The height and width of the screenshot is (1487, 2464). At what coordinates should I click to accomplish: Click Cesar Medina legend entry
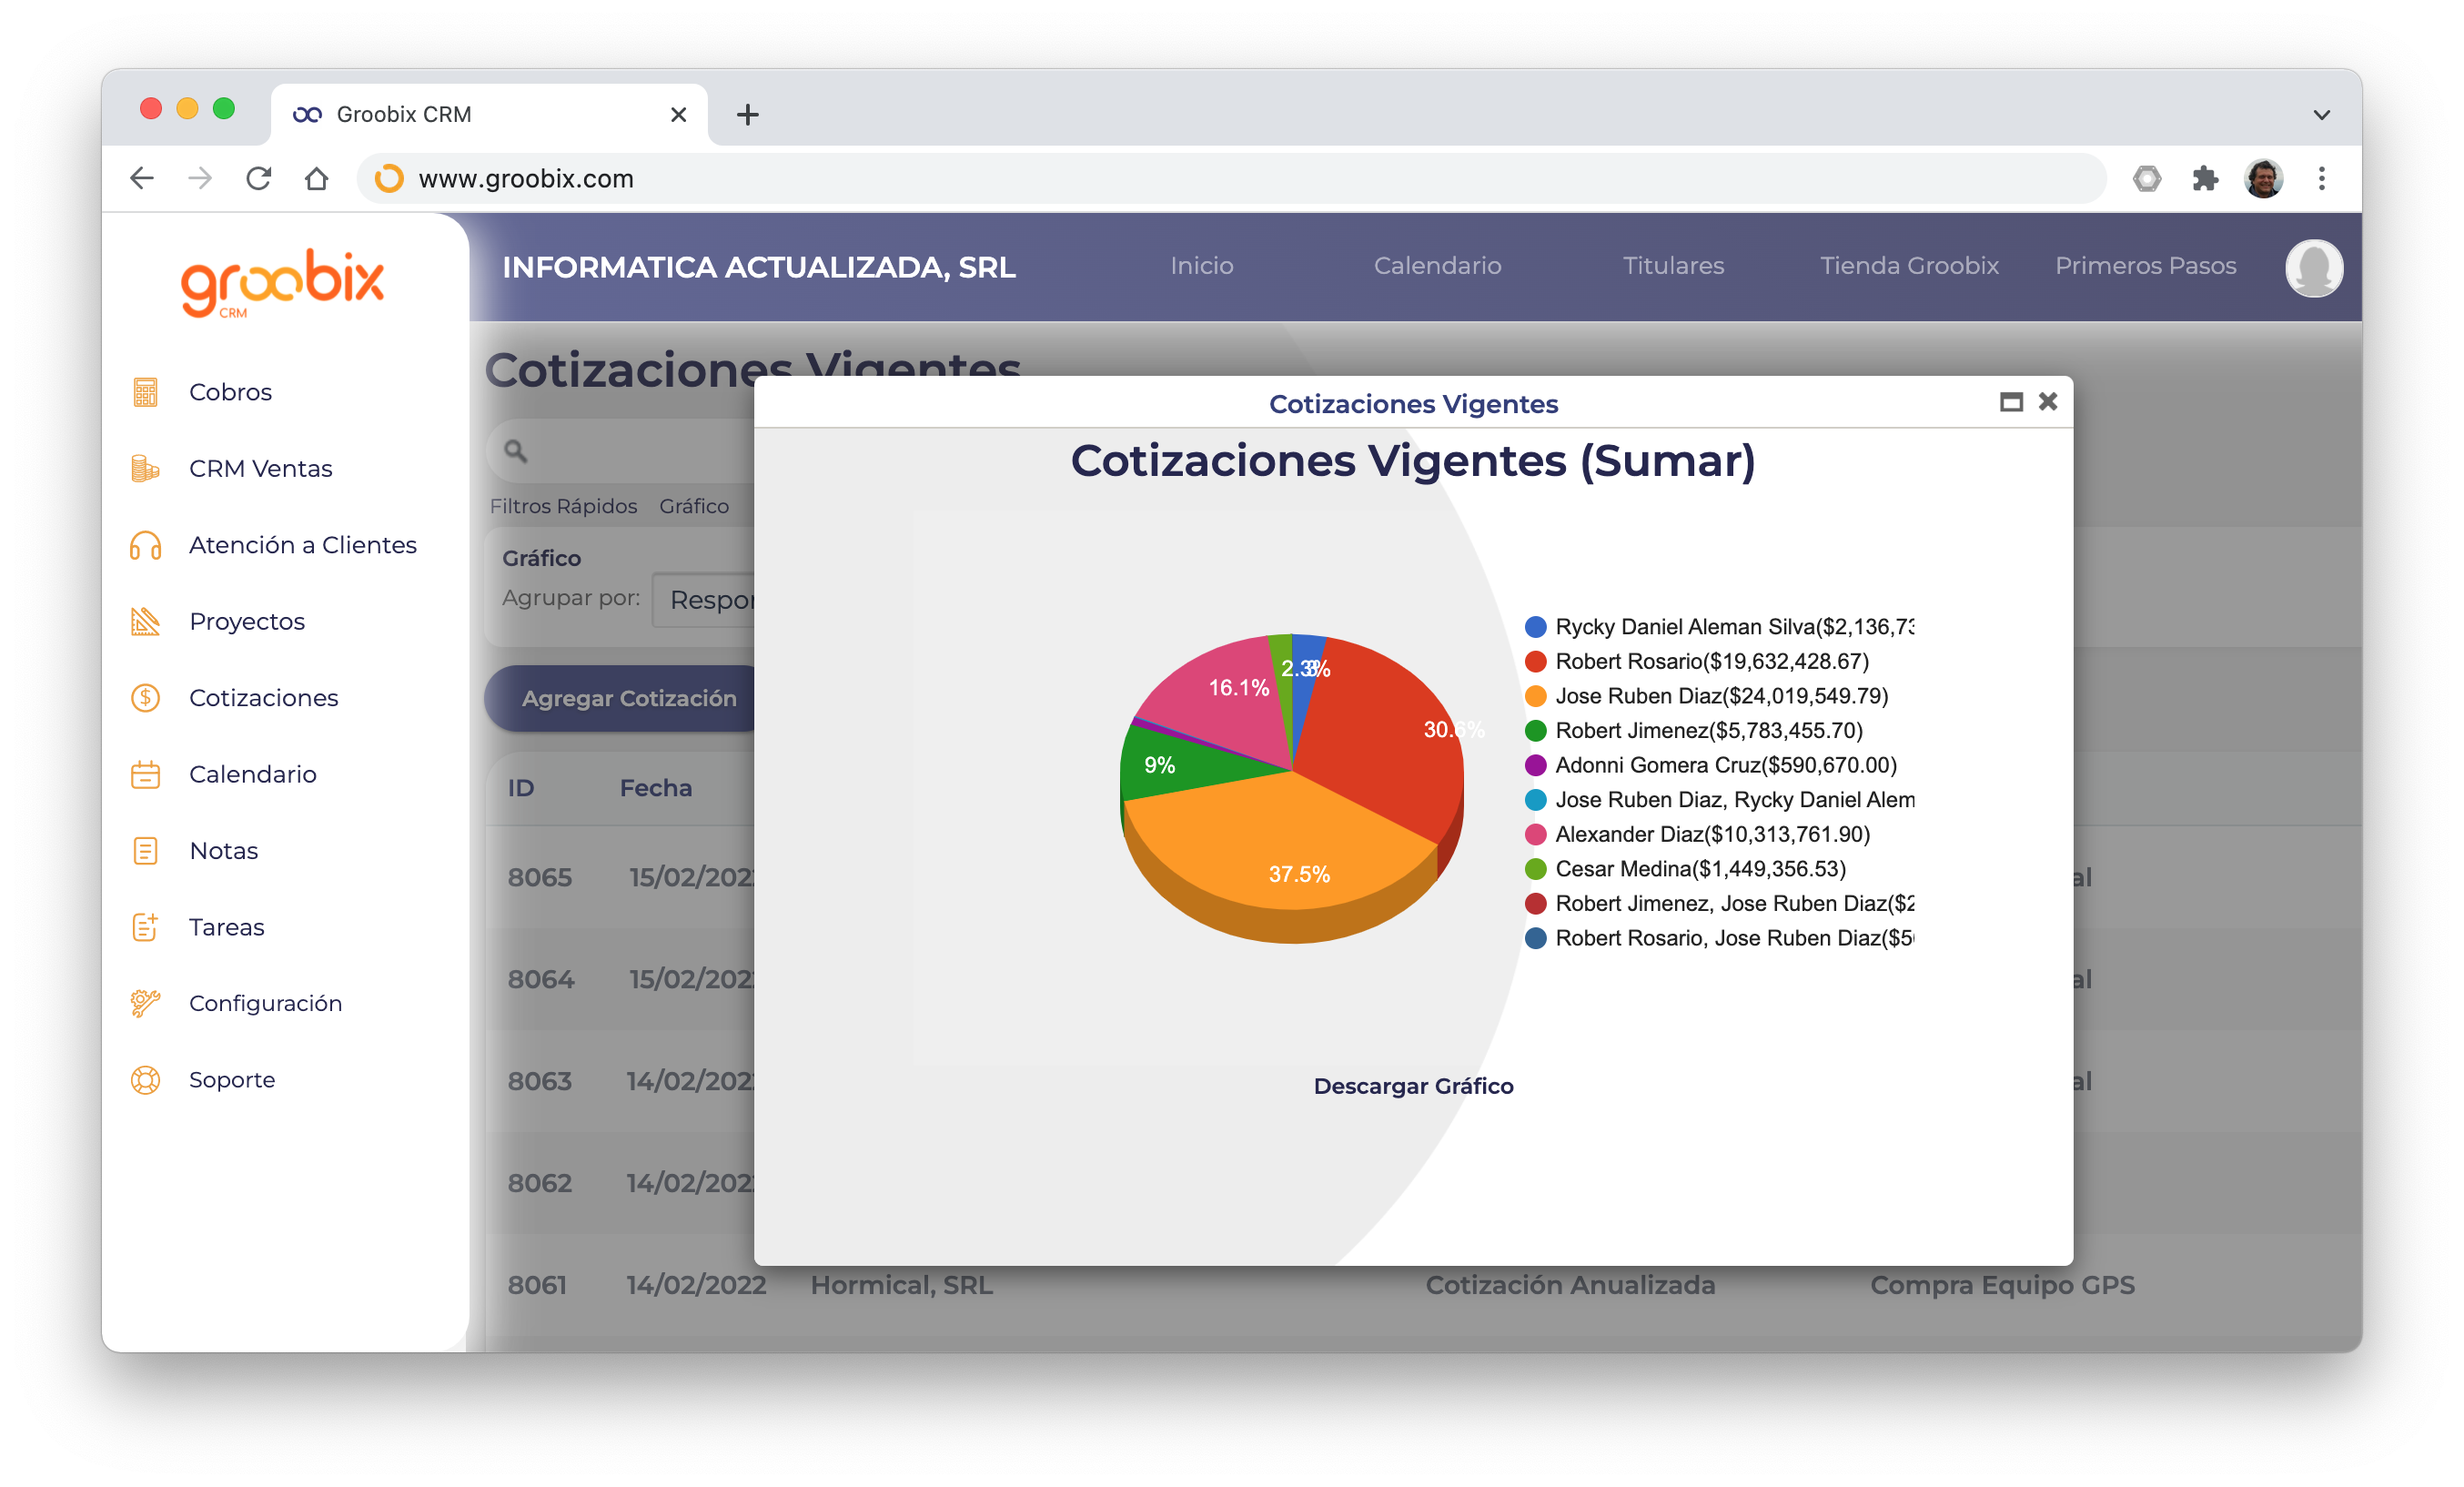(1685, 869)
